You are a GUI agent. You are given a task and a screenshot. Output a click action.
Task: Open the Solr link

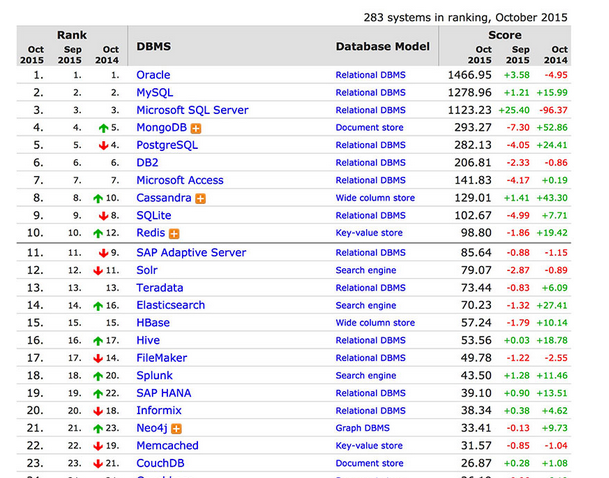147,270
